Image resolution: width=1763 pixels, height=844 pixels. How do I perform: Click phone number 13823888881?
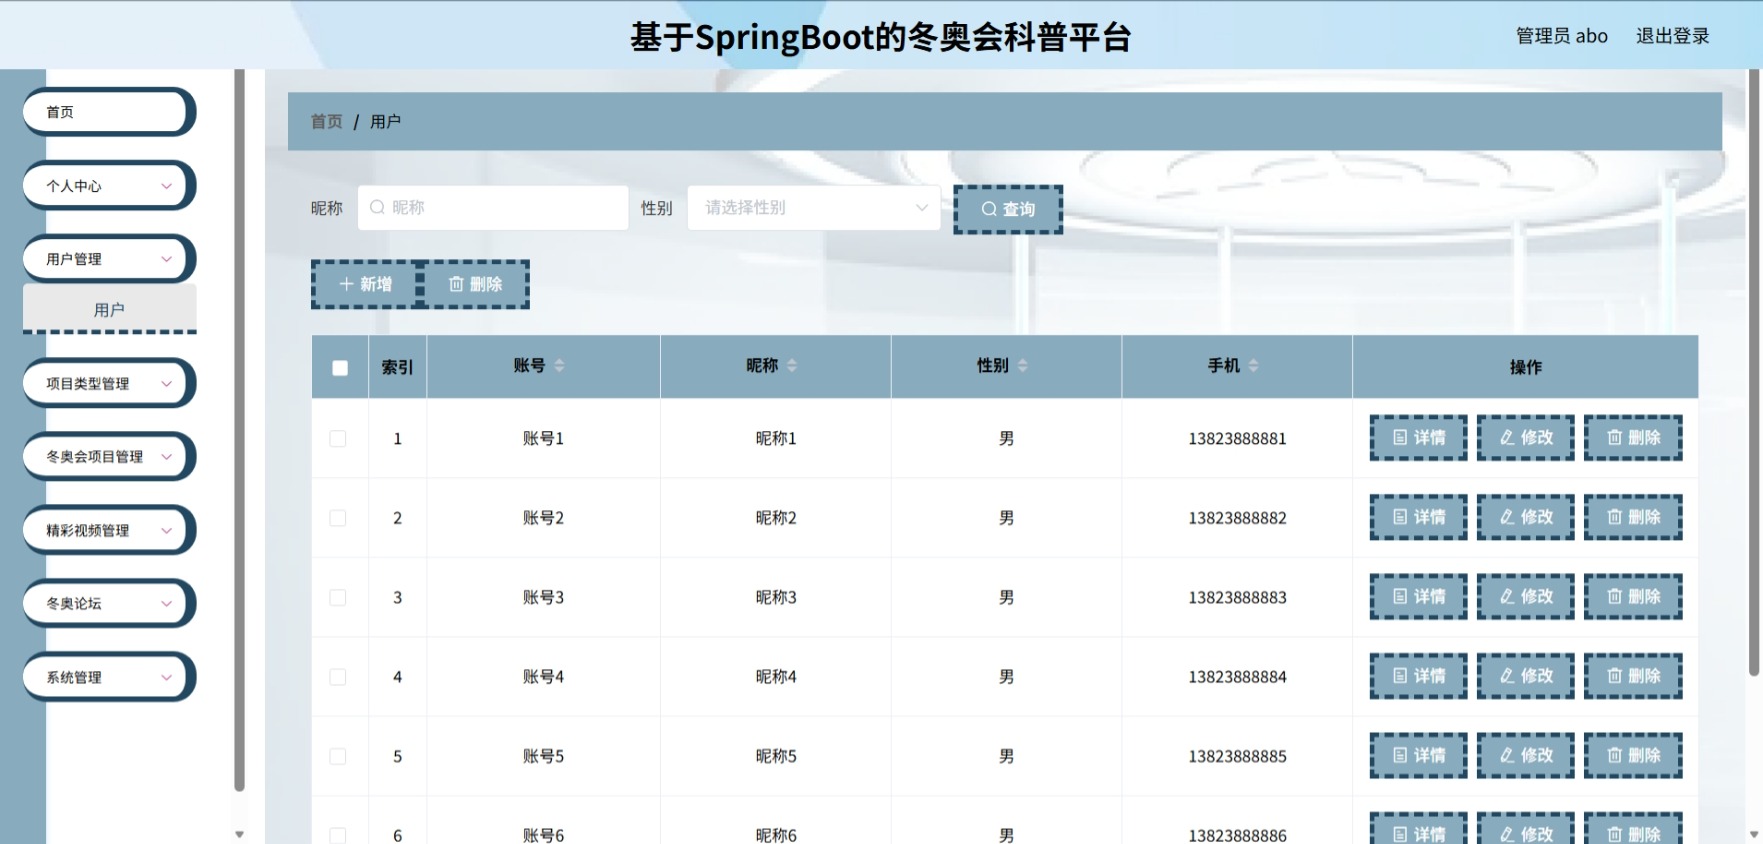(x=1237, y=438)
